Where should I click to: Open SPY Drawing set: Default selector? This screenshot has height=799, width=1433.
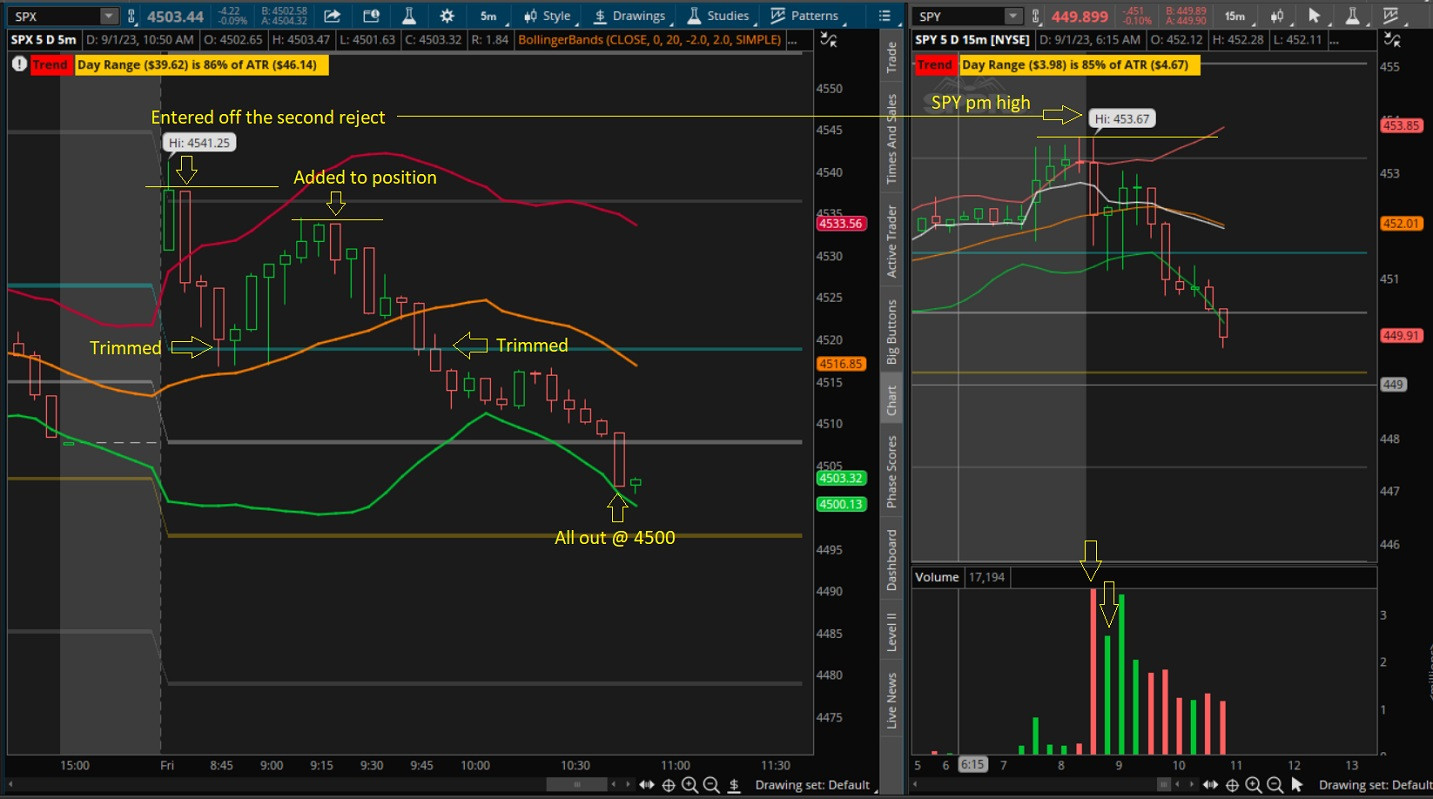(1375, 785)
